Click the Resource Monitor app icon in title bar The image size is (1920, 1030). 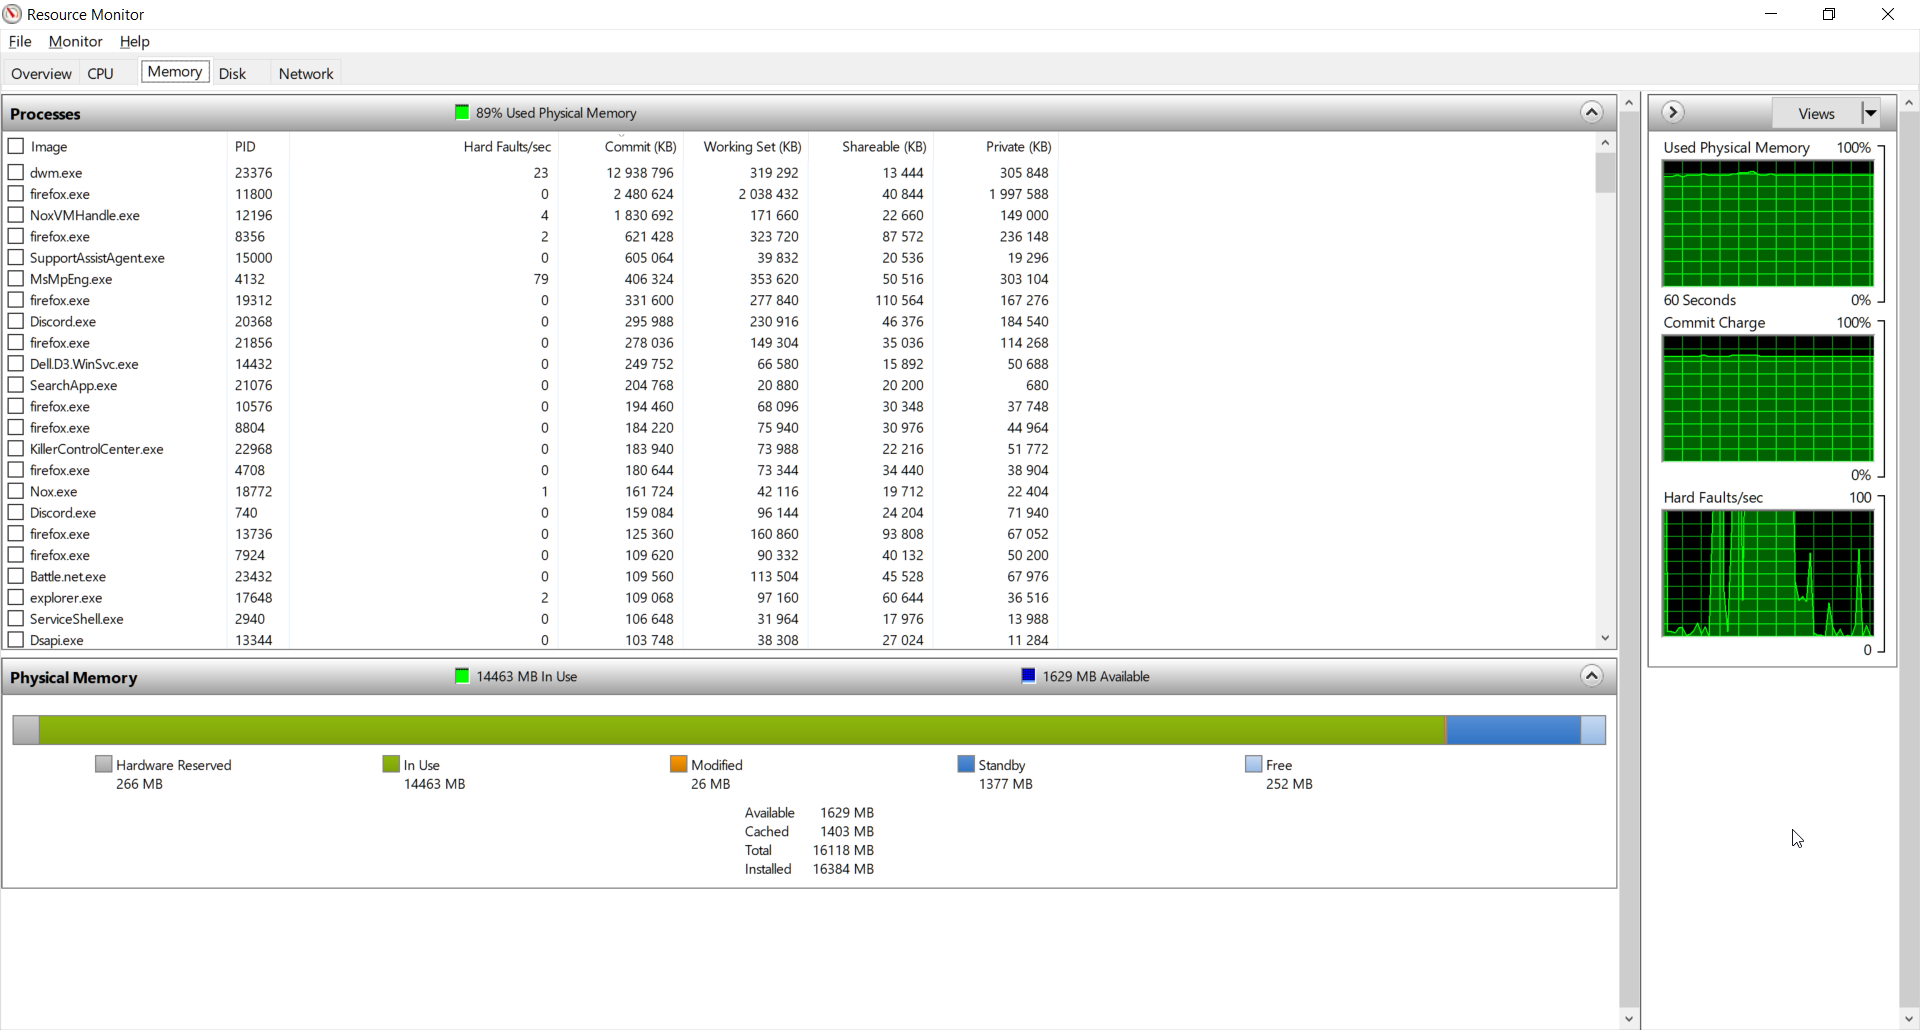point(13,14)
